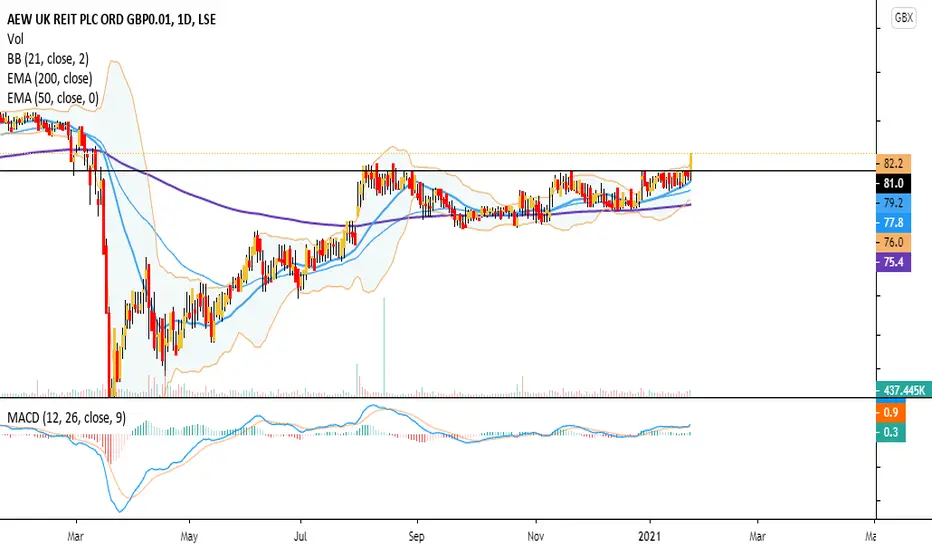Click the MACD (12, 26, close, 9) legend
The image size is (932, 550).
click(x=66, y=418)
